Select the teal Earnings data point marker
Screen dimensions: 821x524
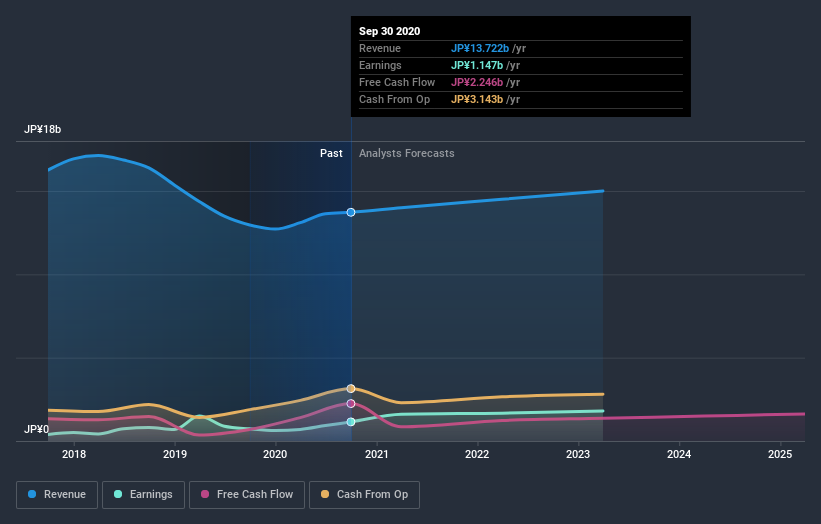coord(351,422)
